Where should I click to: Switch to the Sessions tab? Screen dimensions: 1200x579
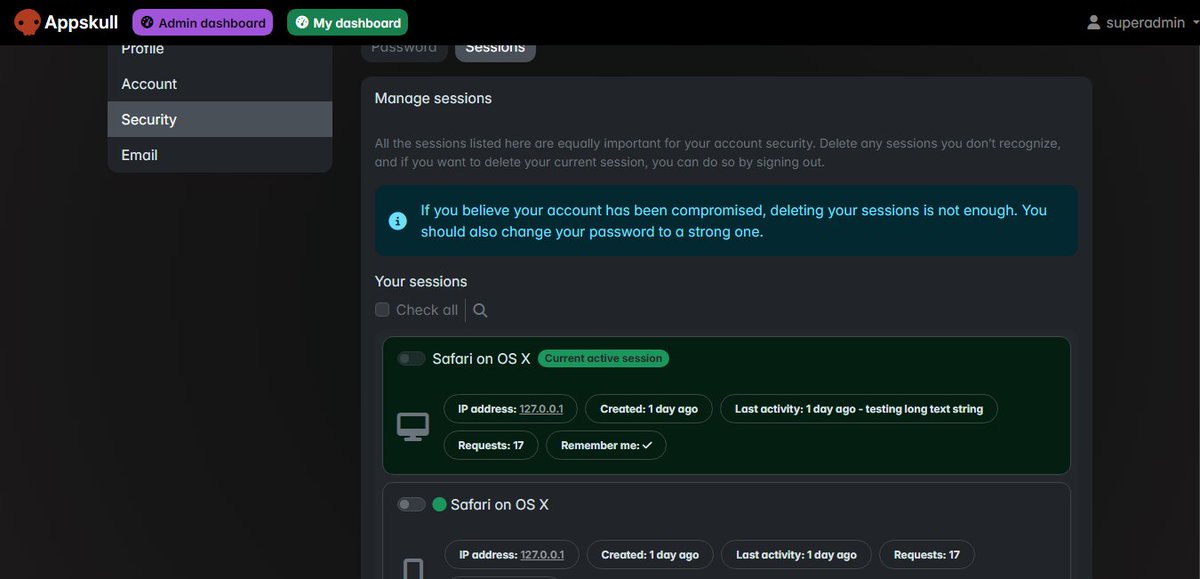pos(495,49)
